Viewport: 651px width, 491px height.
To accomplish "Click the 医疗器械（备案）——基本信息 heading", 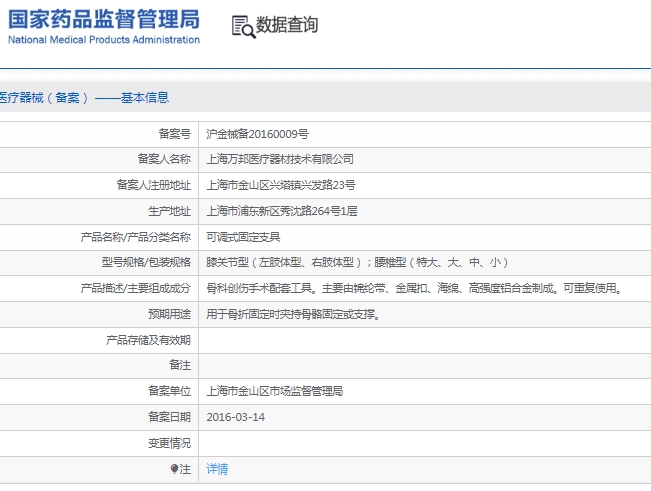I will point(84,98).
